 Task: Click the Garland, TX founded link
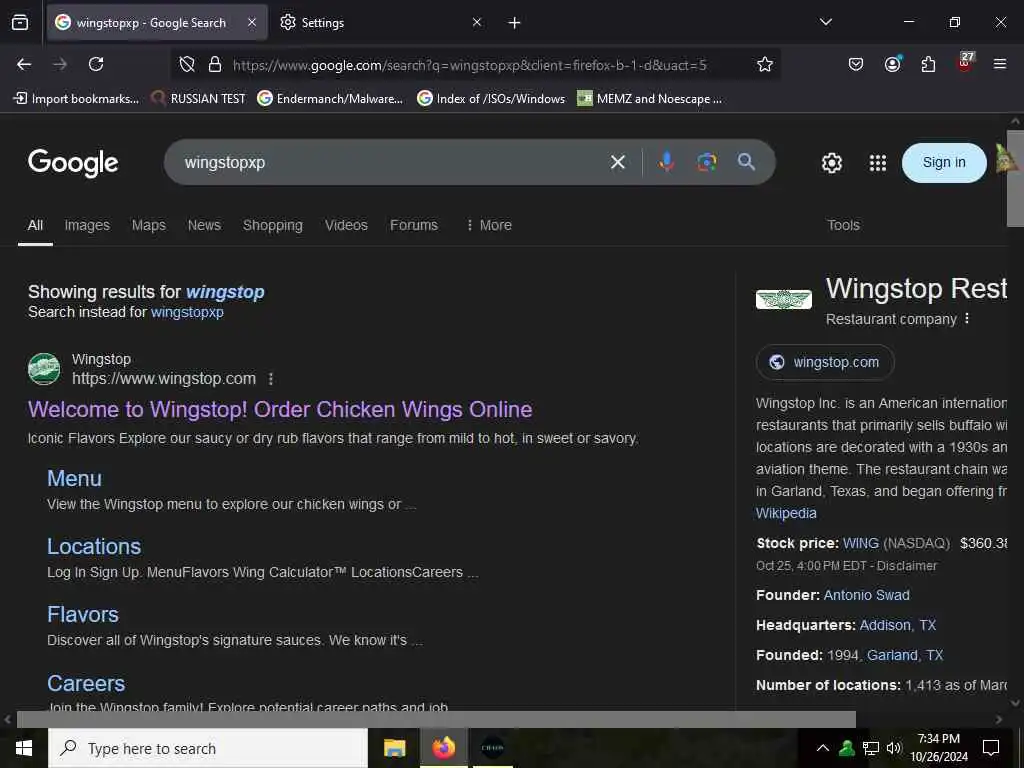905,655
